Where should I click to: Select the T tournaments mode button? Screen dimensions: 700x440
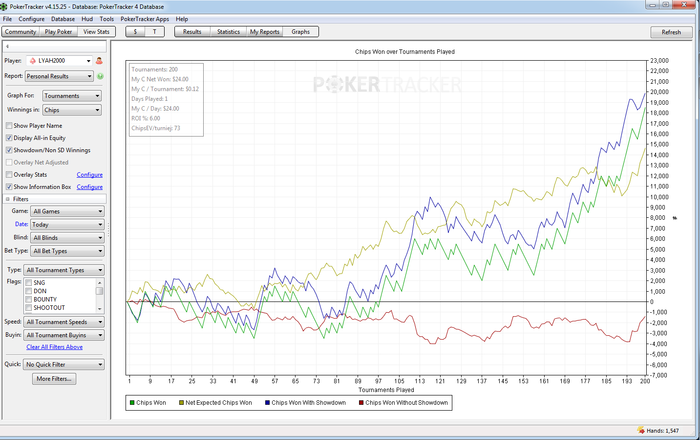pos(155,32)
